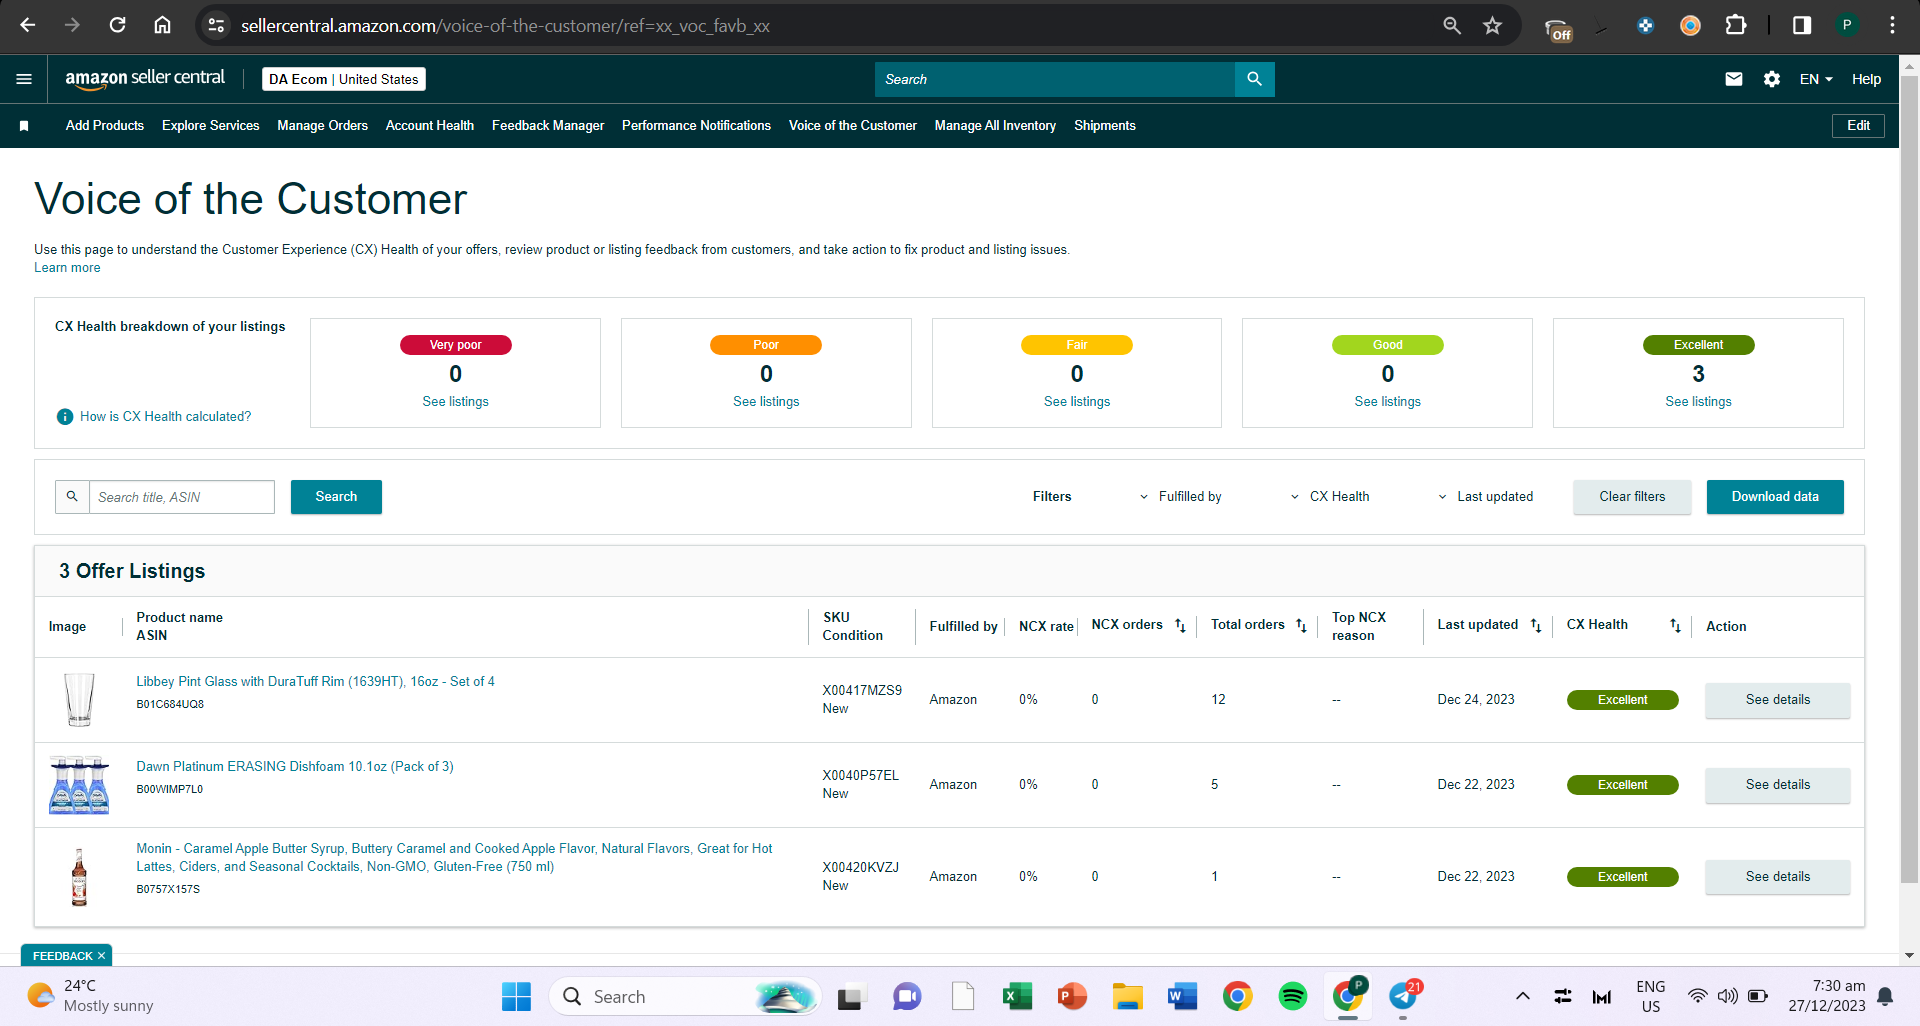The image size is (1920, 1026).
Task: Open Windows Start menu
Action: click(516, 996)
